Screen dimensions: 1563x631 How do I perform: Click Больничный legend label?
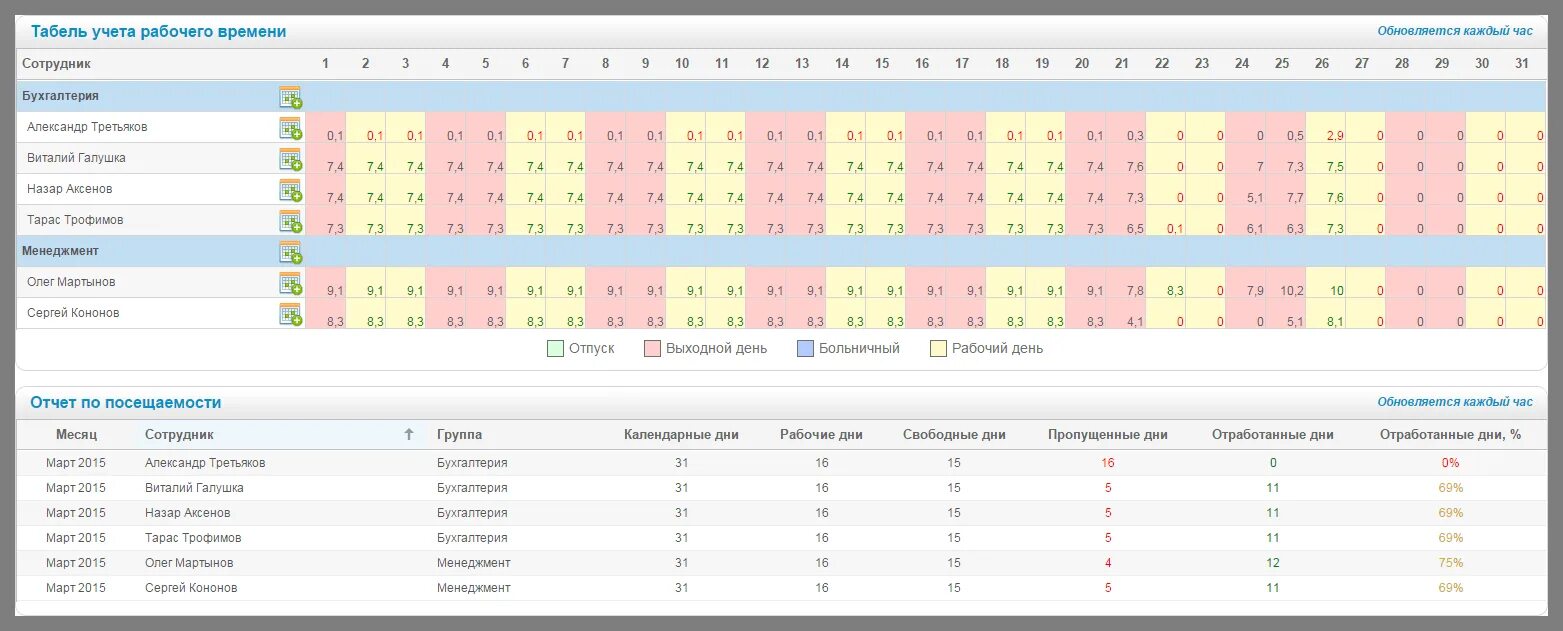pos(859,349)
